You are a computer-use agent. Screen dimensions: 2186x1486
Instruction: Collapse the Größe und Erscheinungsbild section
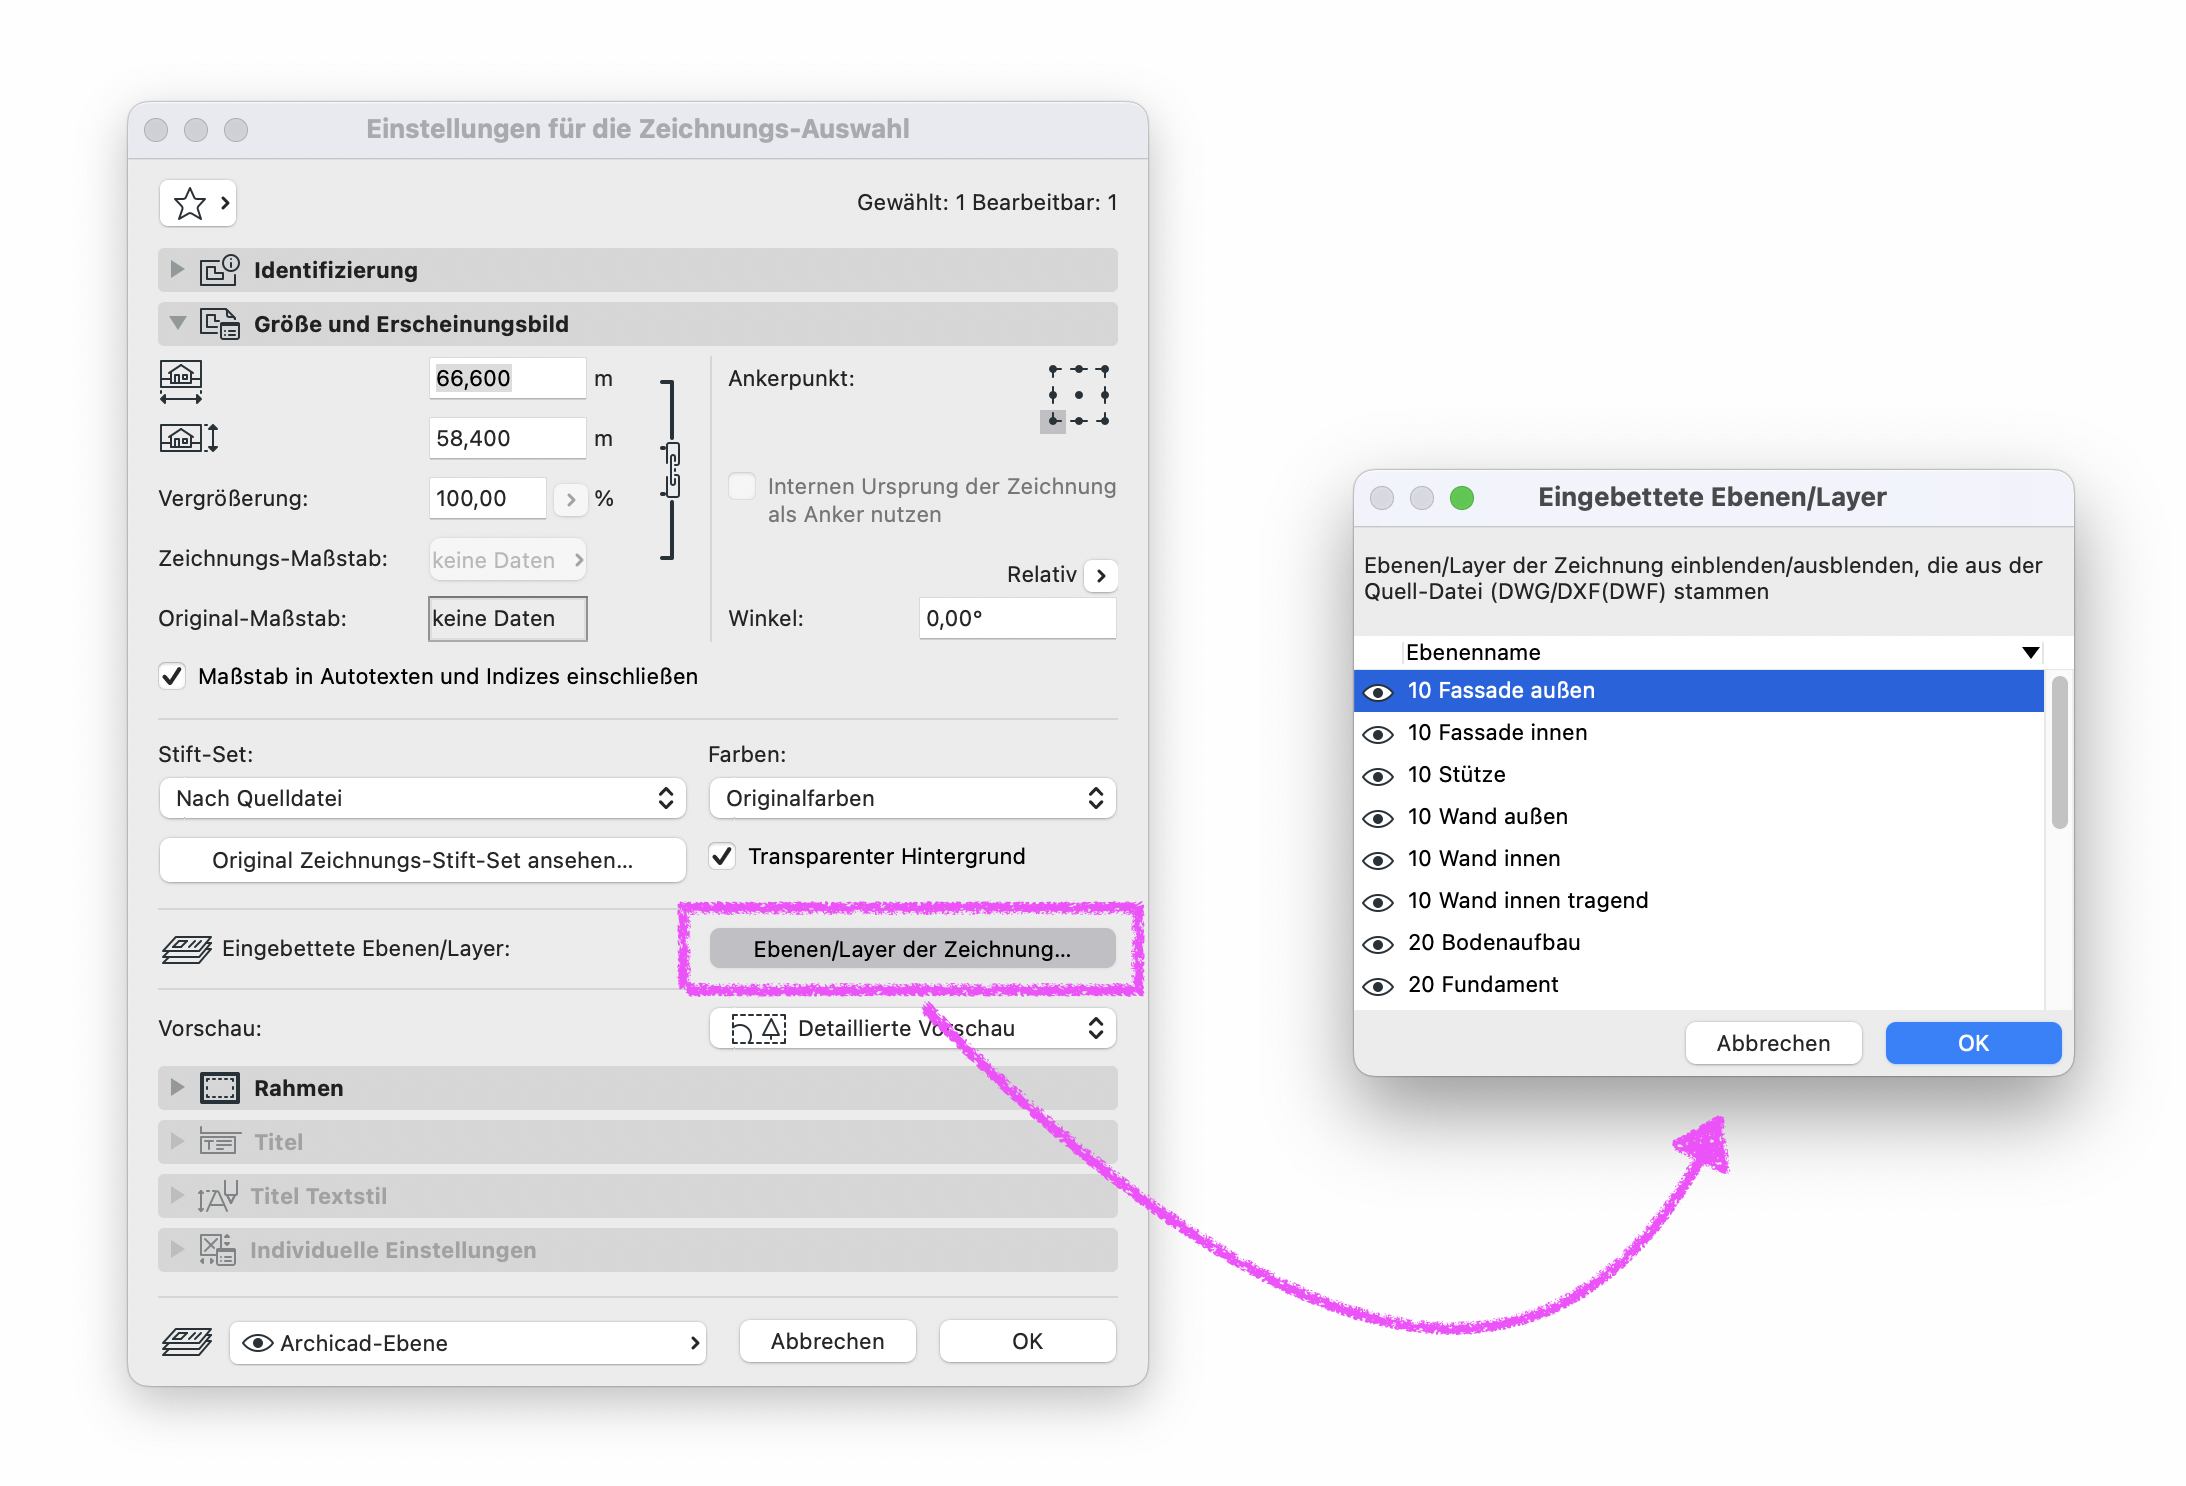pos(177,324)
